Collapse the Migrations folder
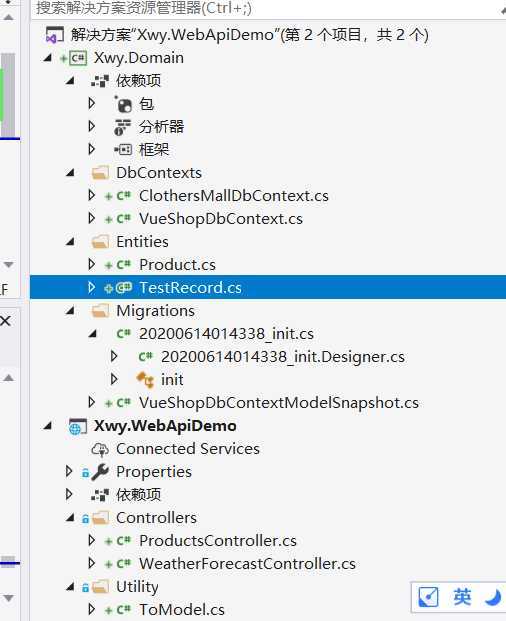The width and height of the screenshot is (506, 621). pyautogui.click(x=70, y=310)
